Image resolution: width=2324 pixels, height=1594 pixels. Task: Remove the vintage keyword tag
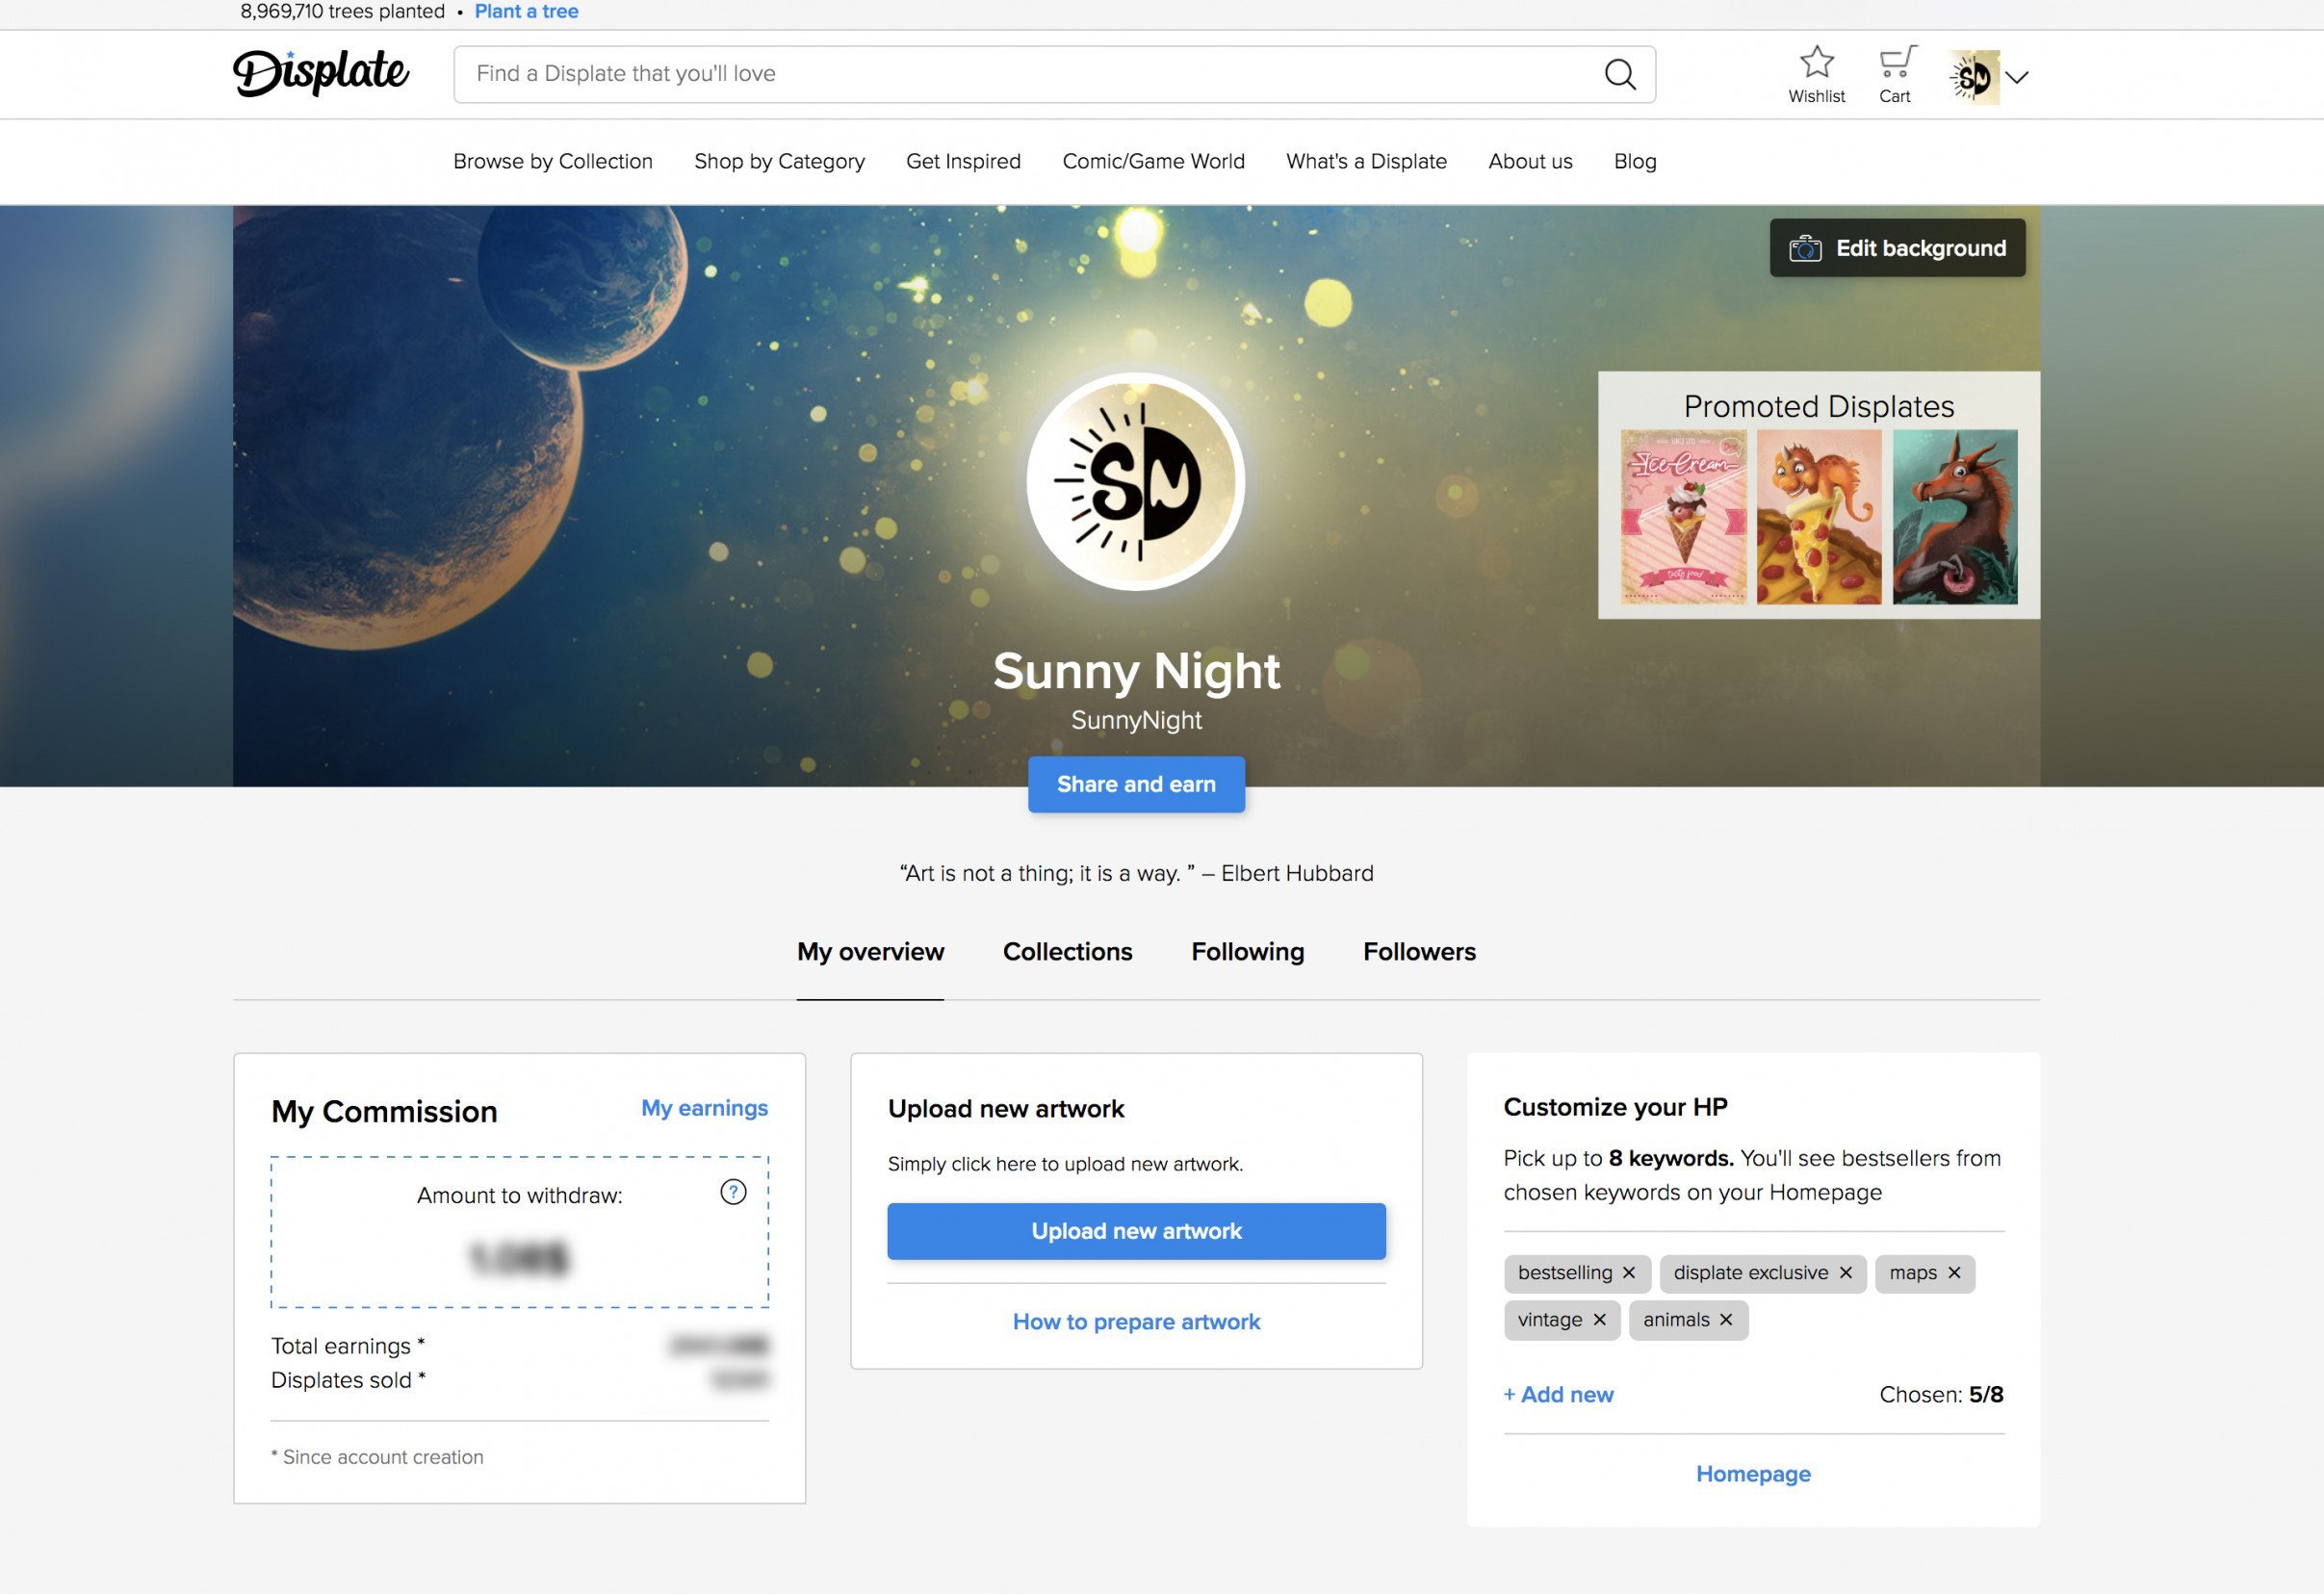coord(1599,1320)
